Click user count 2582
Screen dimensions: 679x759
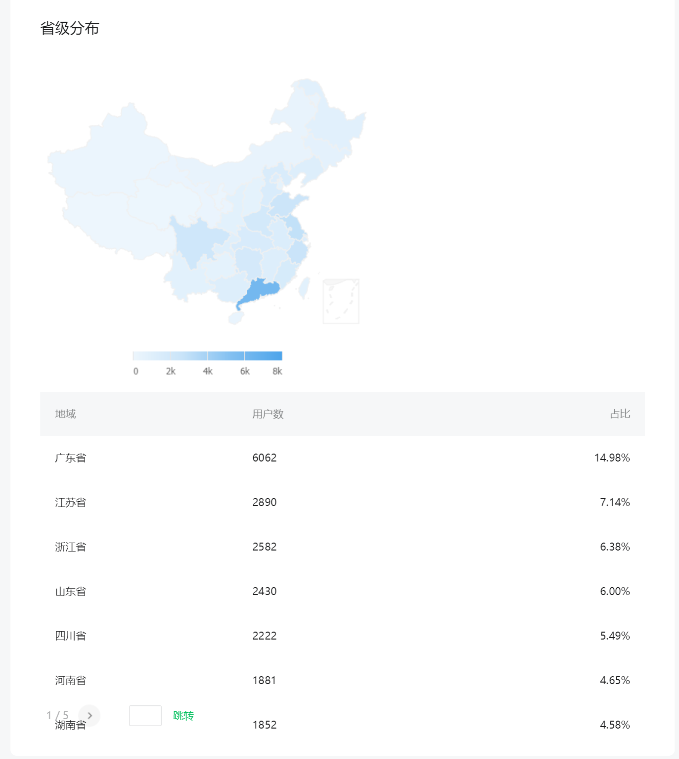[264, 547]
